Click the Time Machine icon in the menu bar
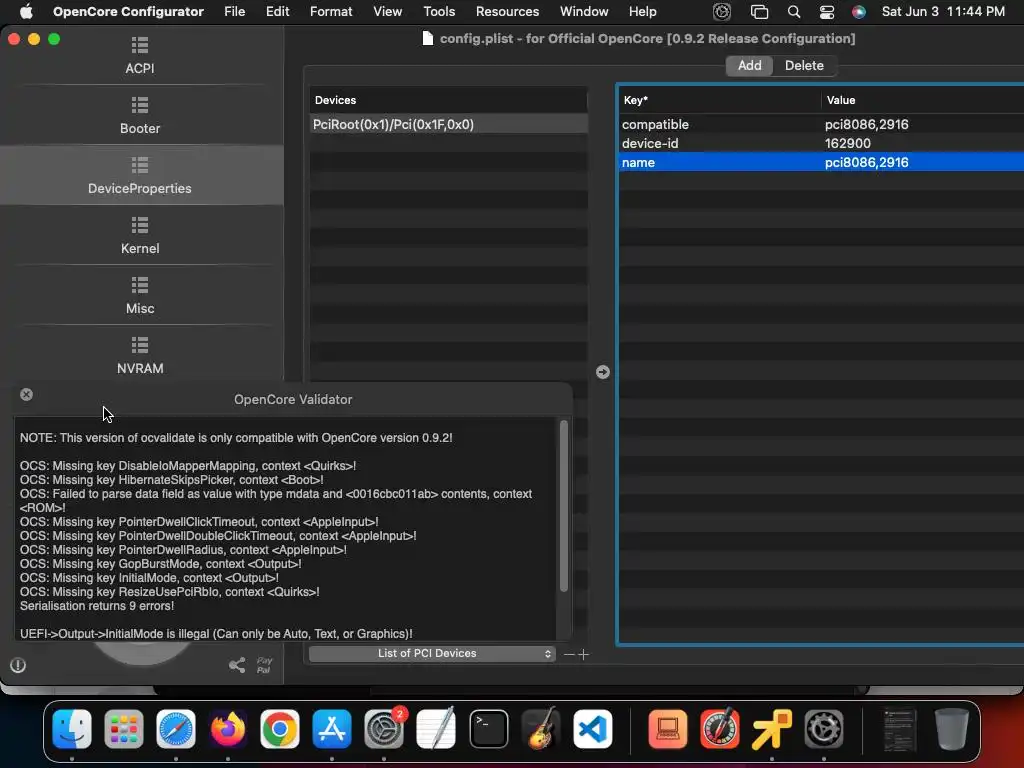The height and width of the screenshot is (768, 1024). click(x=722, y=11)
